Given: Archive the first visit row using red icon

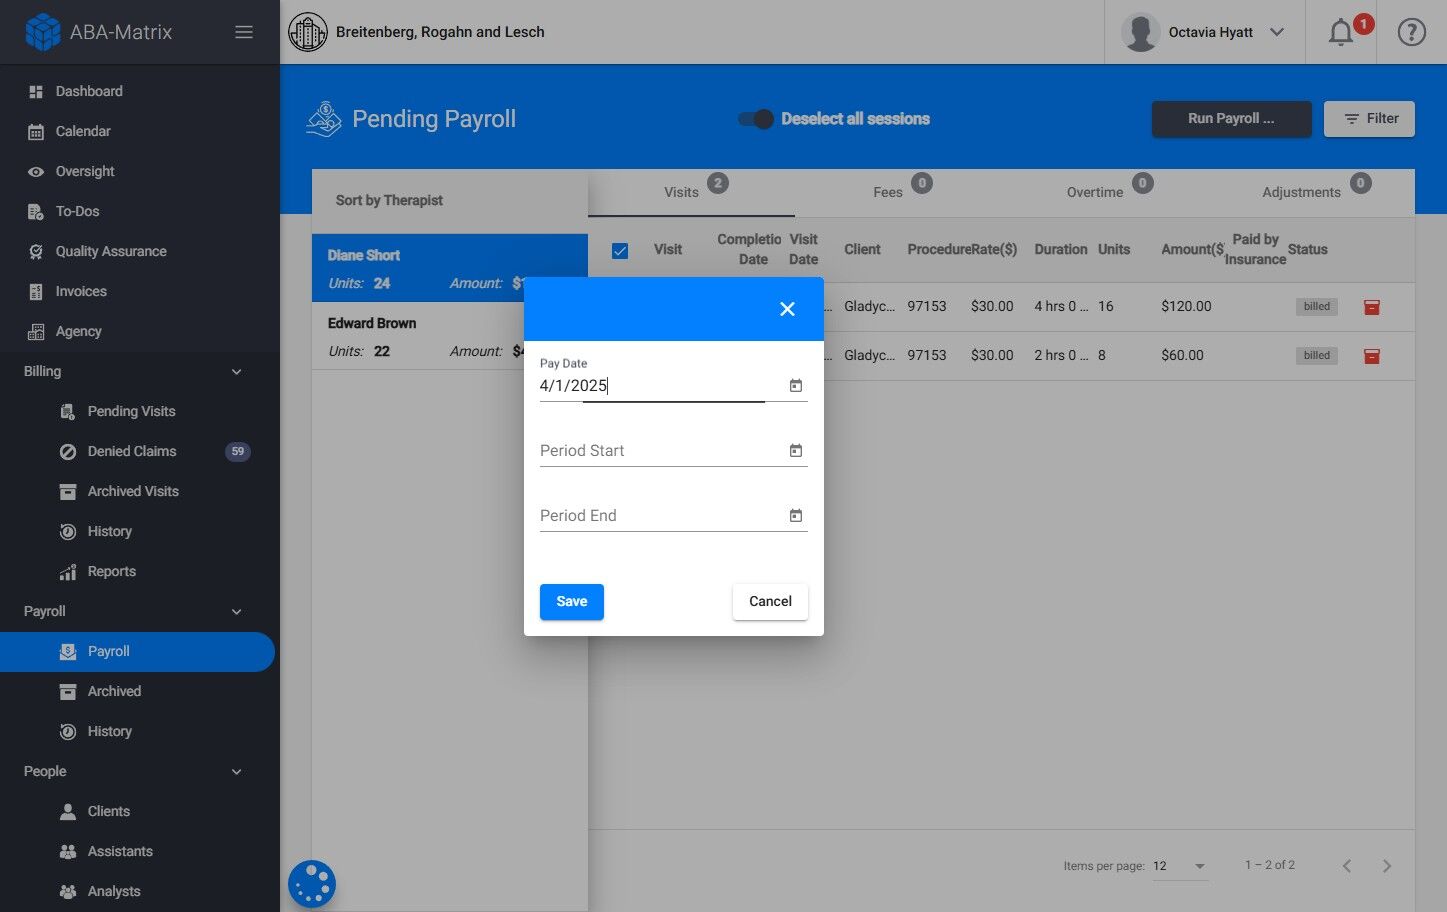Looking at the screenshot, I should (1371, 306).
